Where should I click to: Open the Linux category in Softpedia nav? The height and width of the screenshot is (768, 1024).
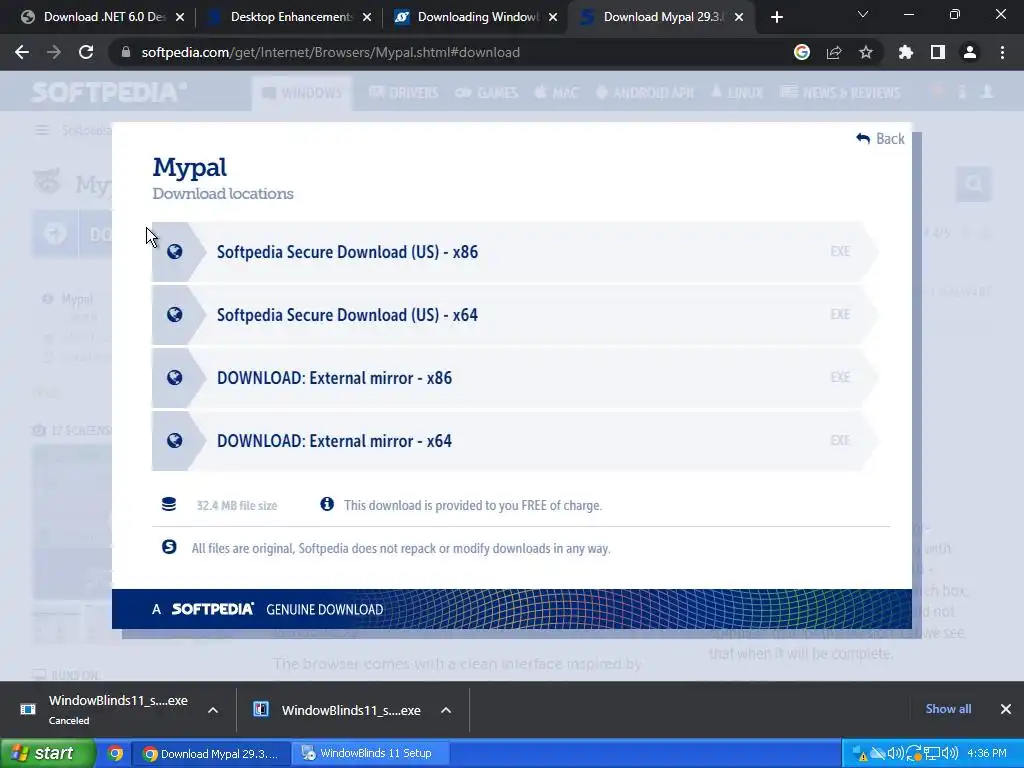(737, 93)
